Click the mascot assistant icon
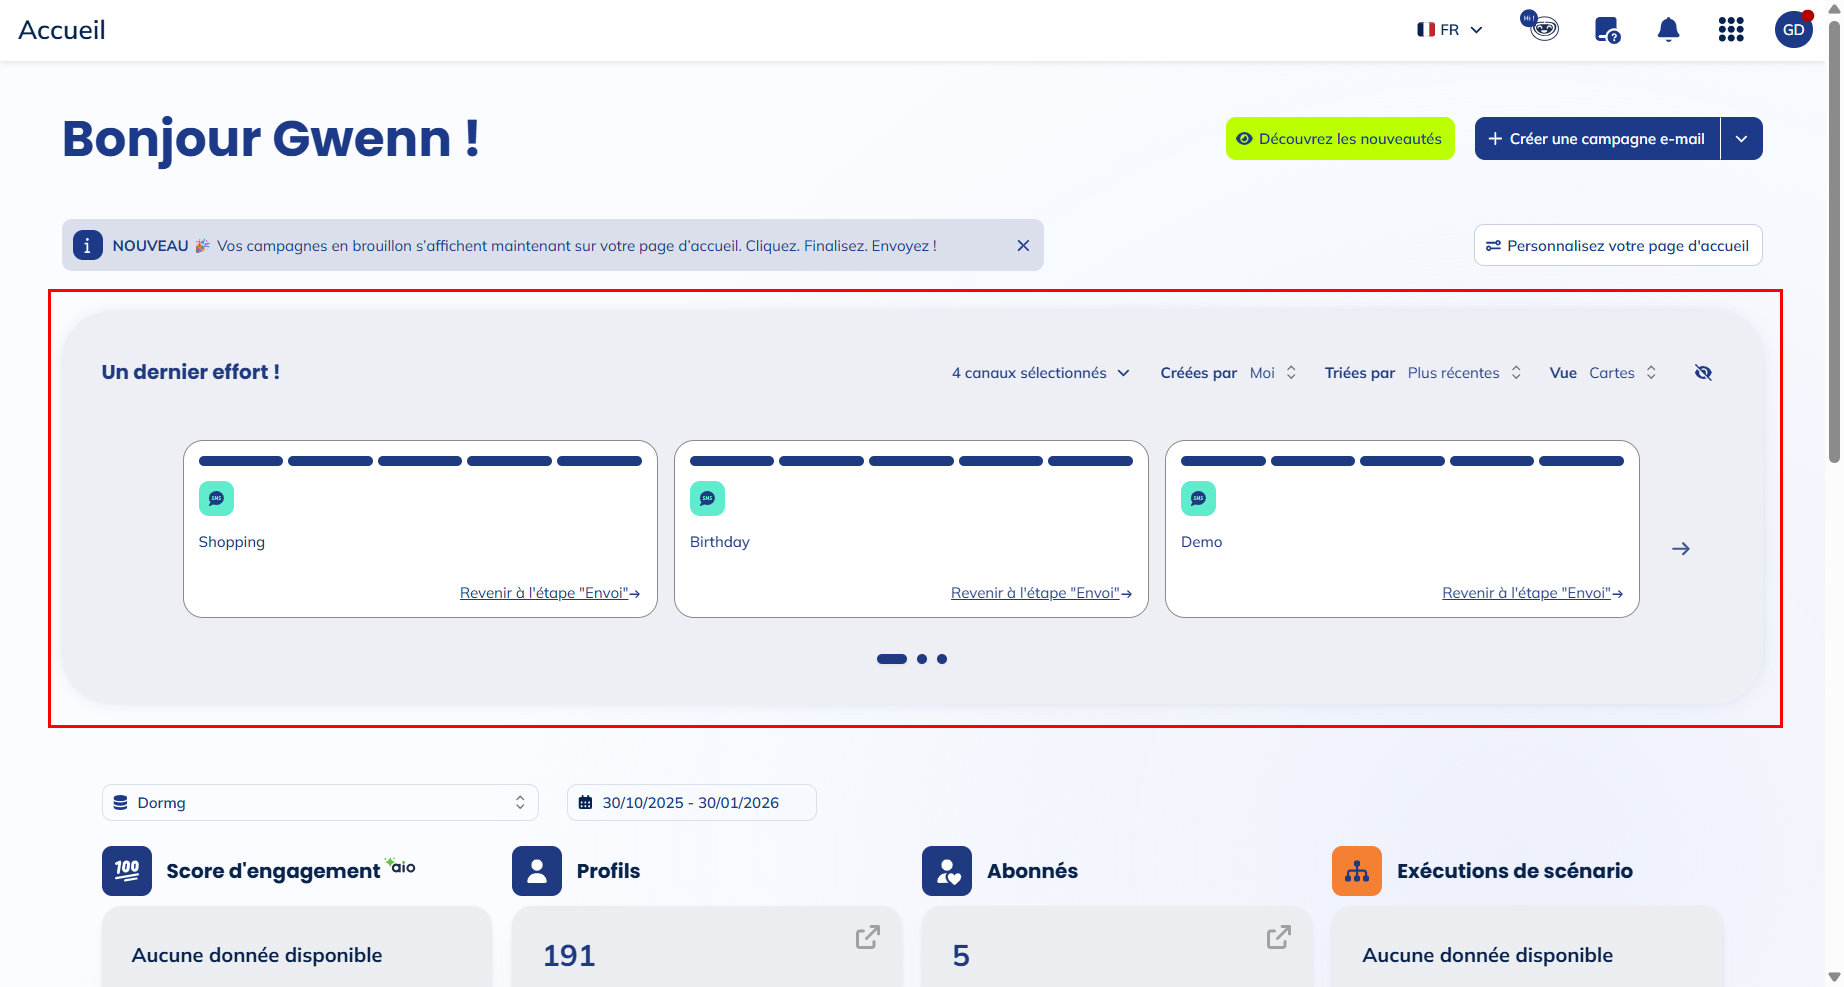The image size is (1844, 987). point(1541,27)
